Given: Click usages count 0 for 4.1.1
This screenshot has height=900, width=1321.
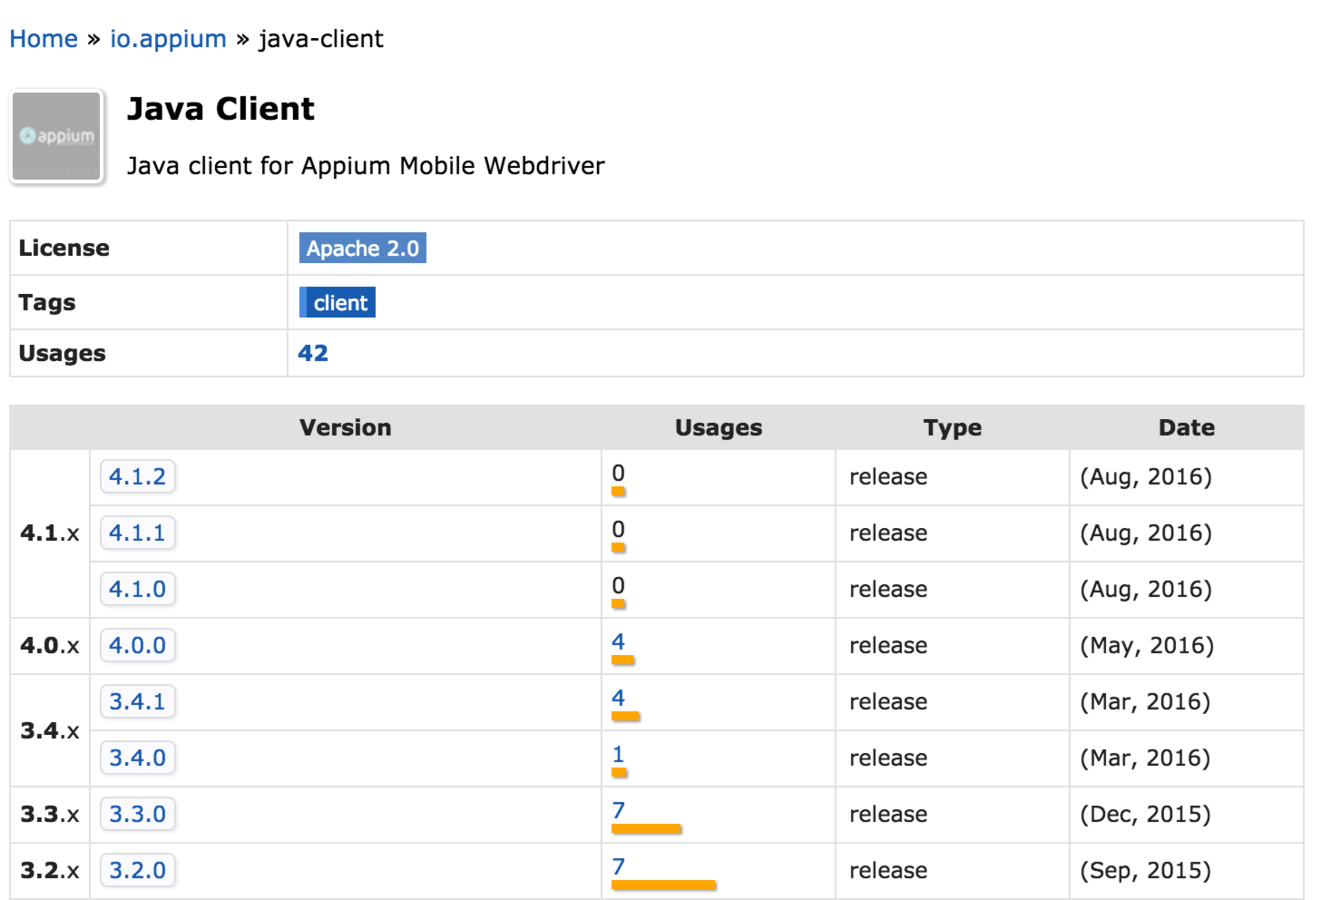Looking at the screenshot, I should click(618, 530).
